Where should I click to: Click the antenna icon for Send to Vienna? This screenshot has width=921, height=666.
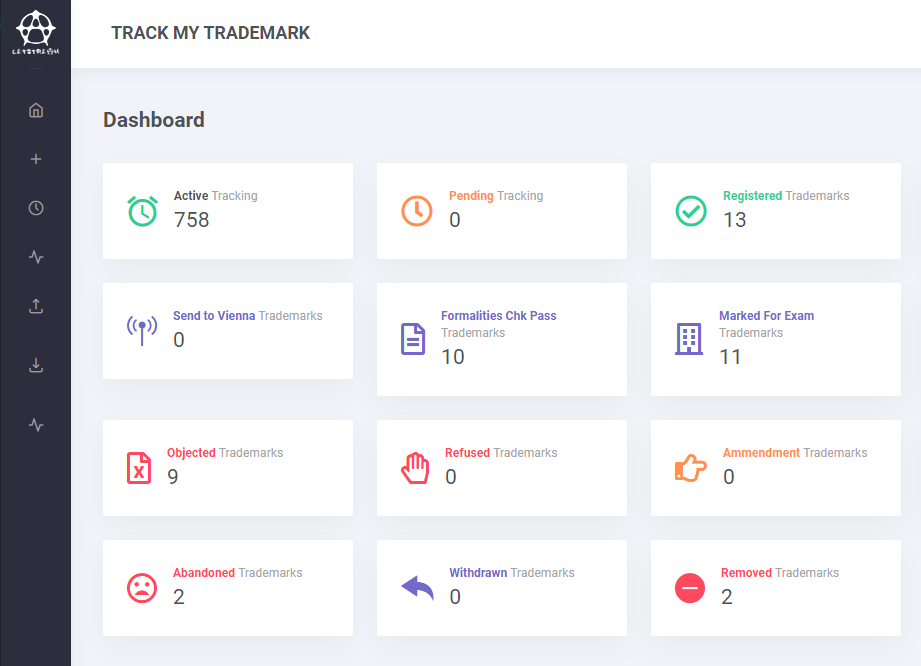142,331
